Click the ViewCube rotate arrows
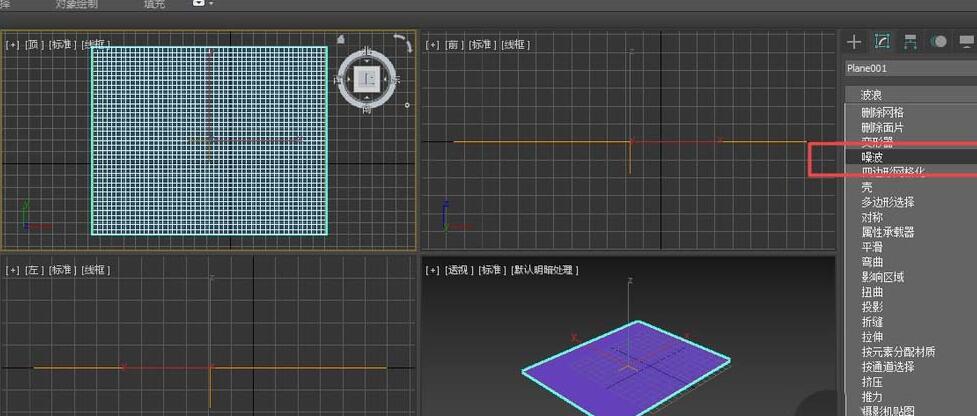The width and height of the screenshot is (977, 416). click(404, 43)
